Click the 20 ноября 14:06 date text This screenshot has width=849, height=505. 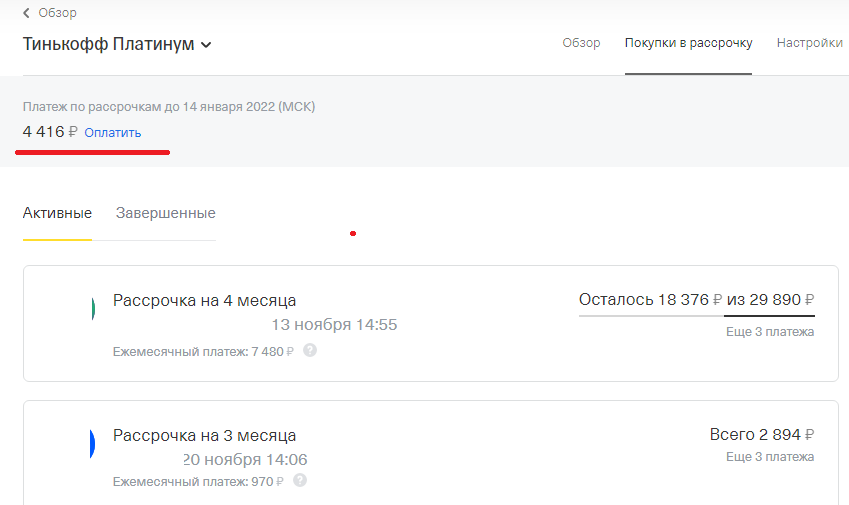tap(245, 460)
